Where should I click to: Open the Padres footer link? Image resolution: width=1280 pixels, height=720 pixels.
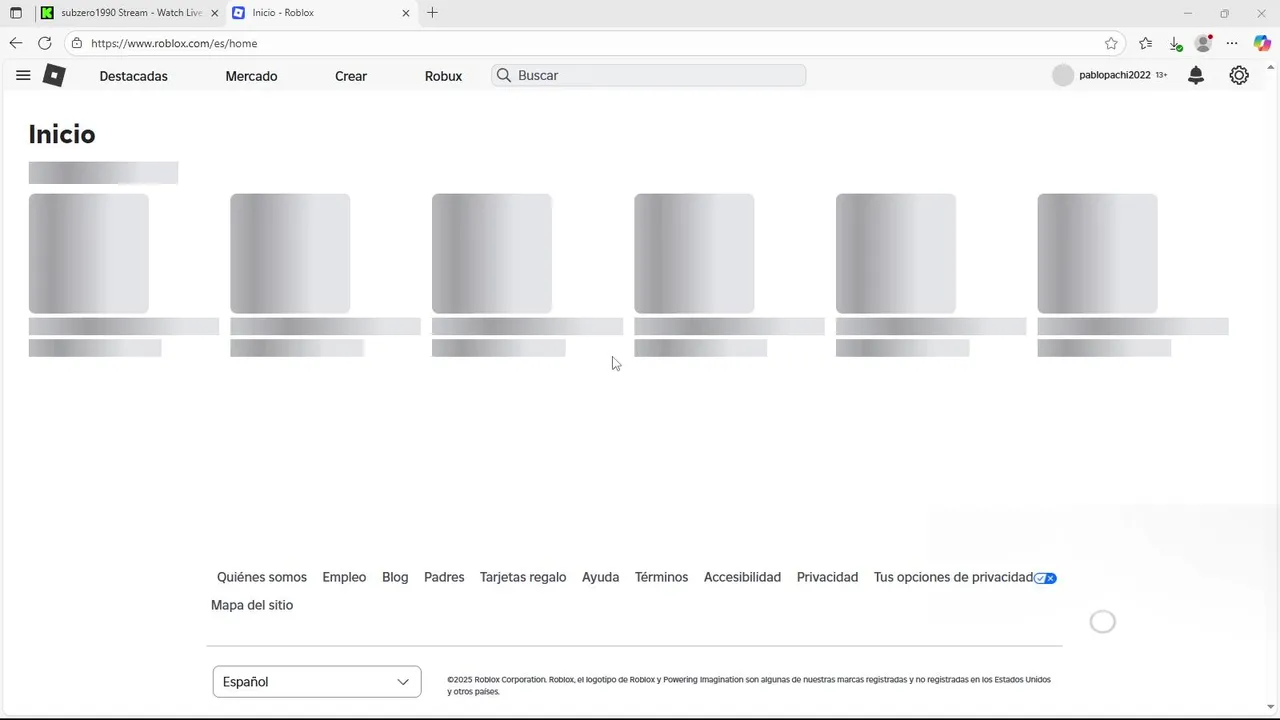[444, 577]
